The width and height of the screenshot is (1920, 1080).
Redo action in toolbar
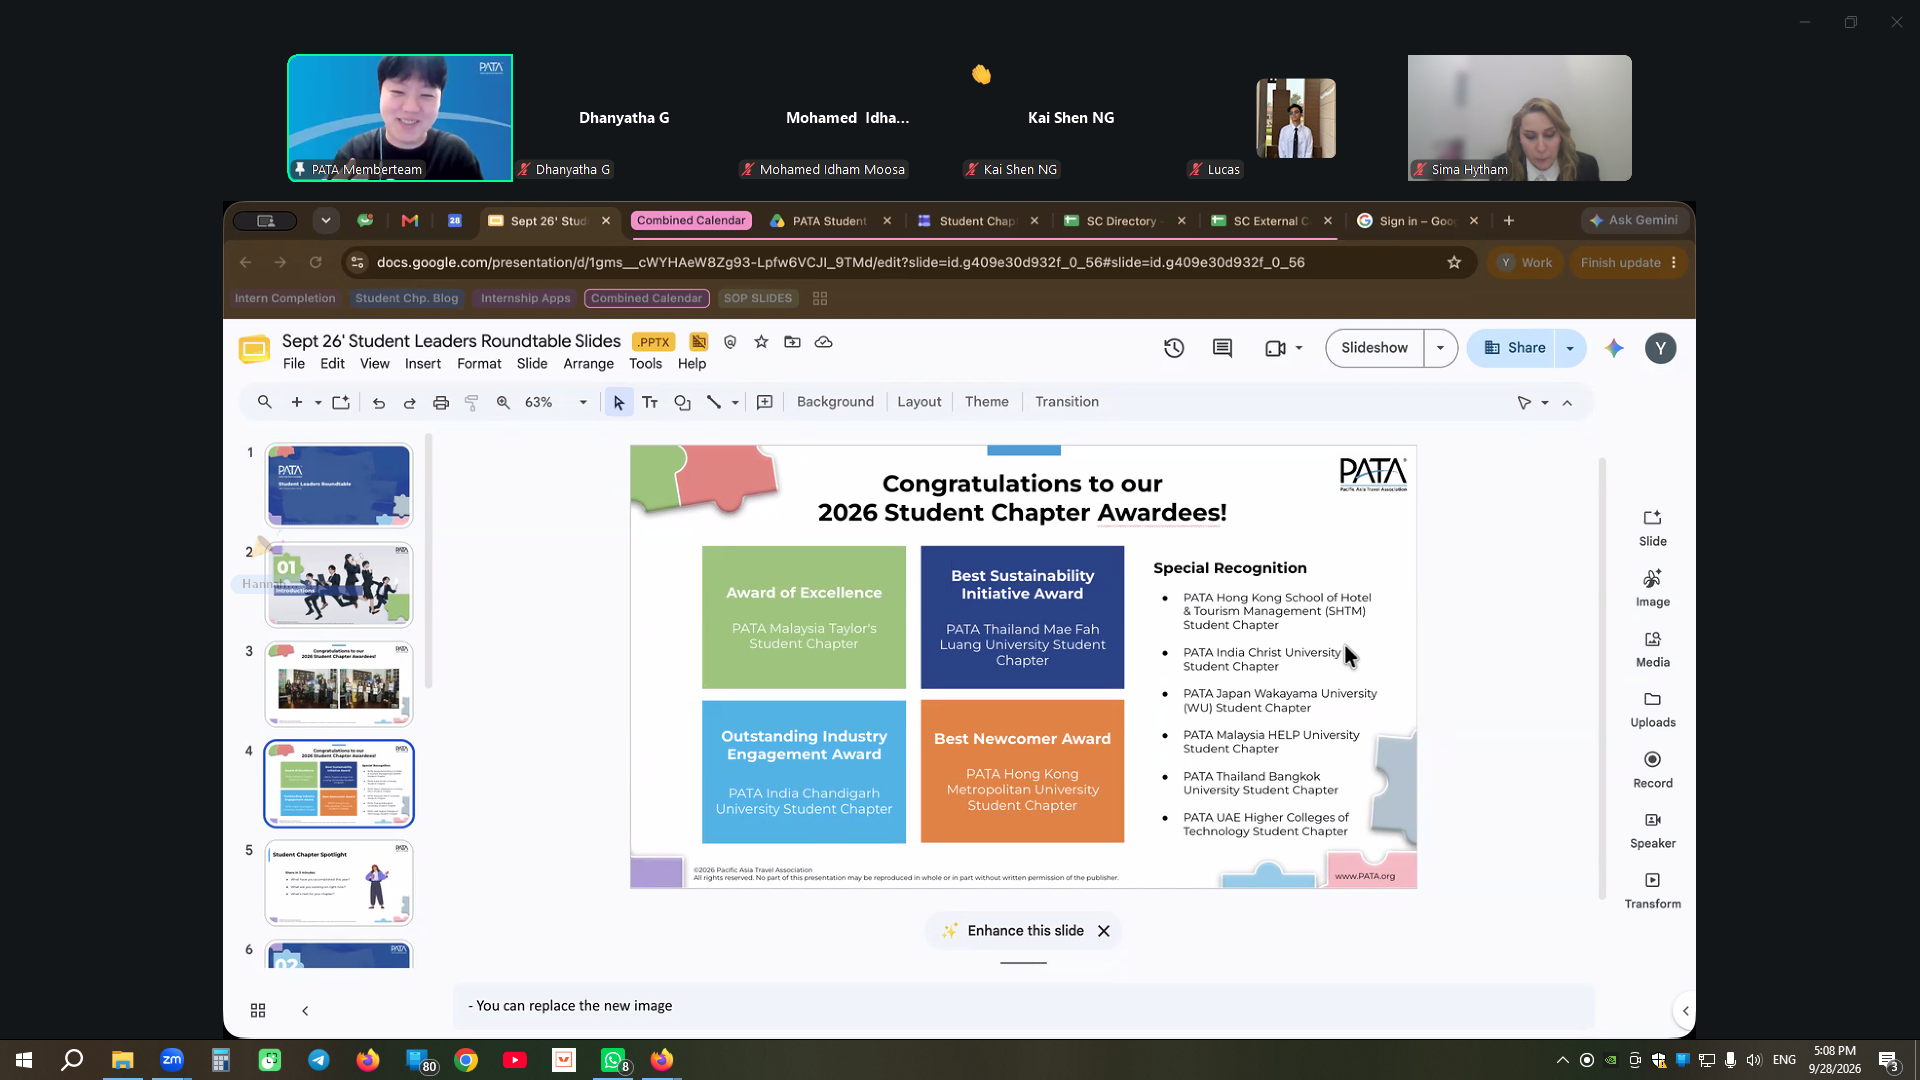click(409, 402)
